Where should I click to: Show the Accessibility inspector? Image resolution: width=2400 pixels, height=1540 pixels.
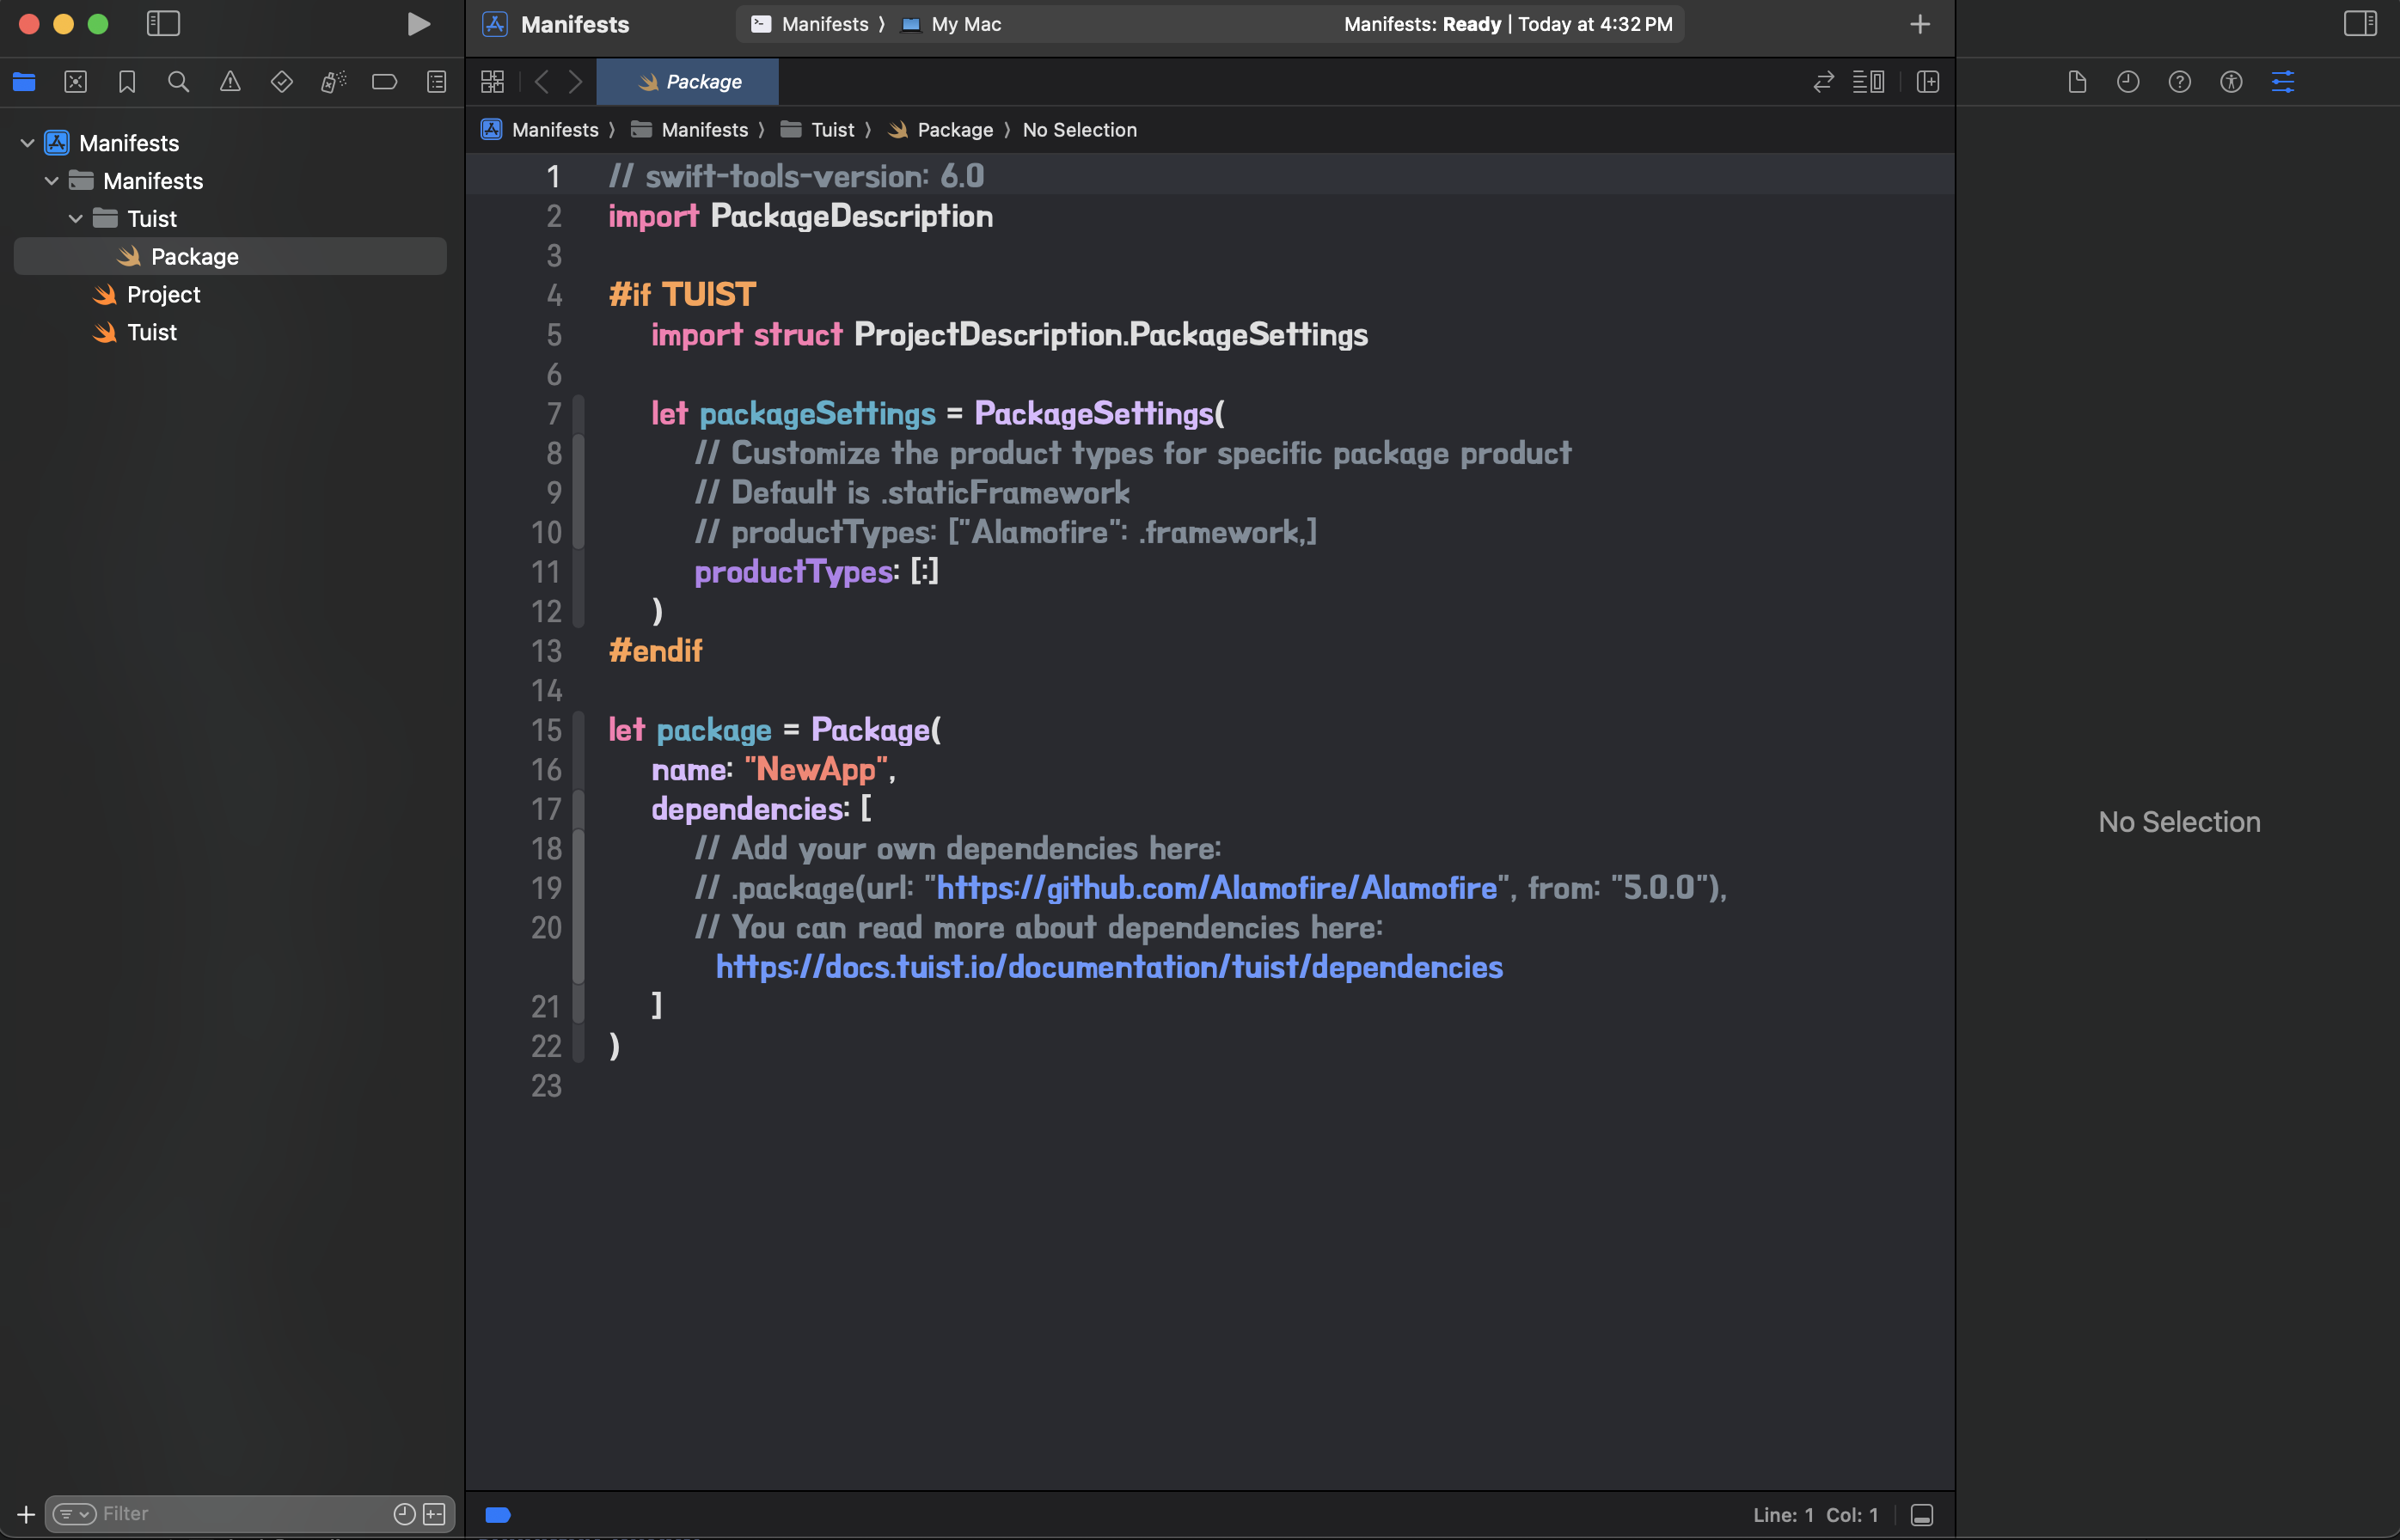[2231, 82]
